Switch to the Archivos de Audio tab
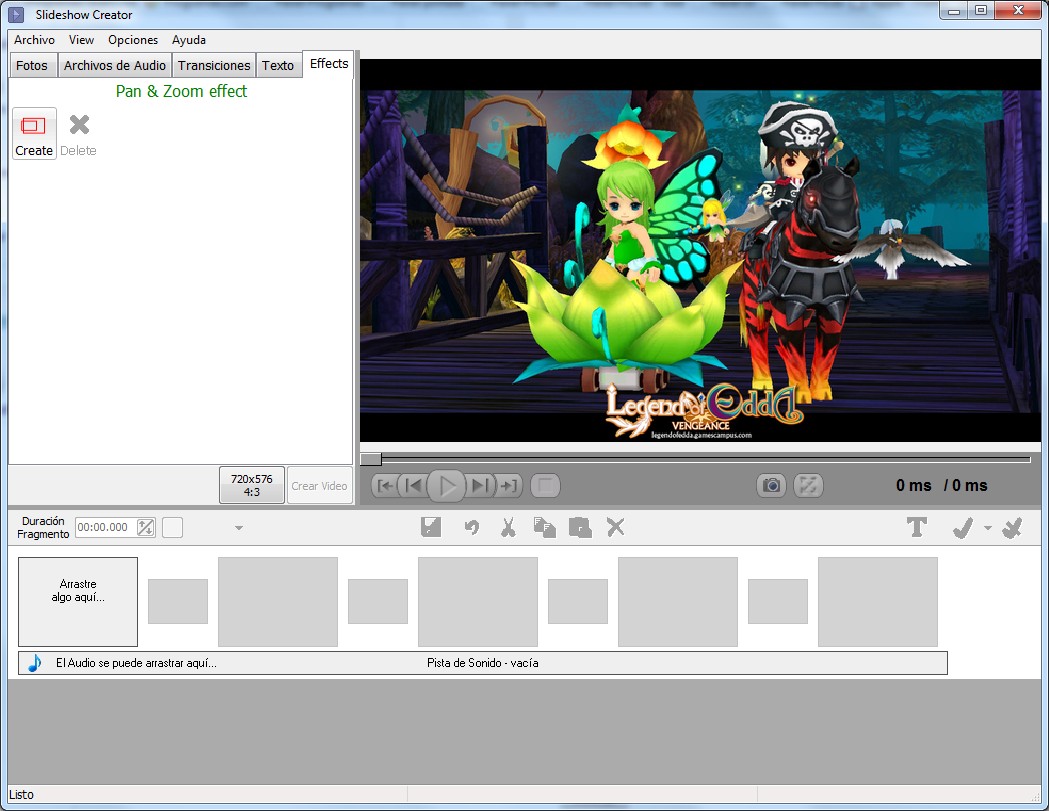Screen dimensions: 1049x811 [x=115, y=66]
